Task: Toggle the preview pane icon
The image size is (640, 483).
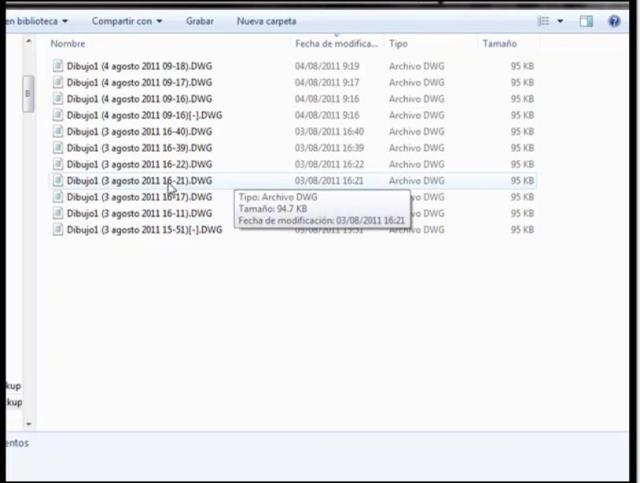Action: 587,21
